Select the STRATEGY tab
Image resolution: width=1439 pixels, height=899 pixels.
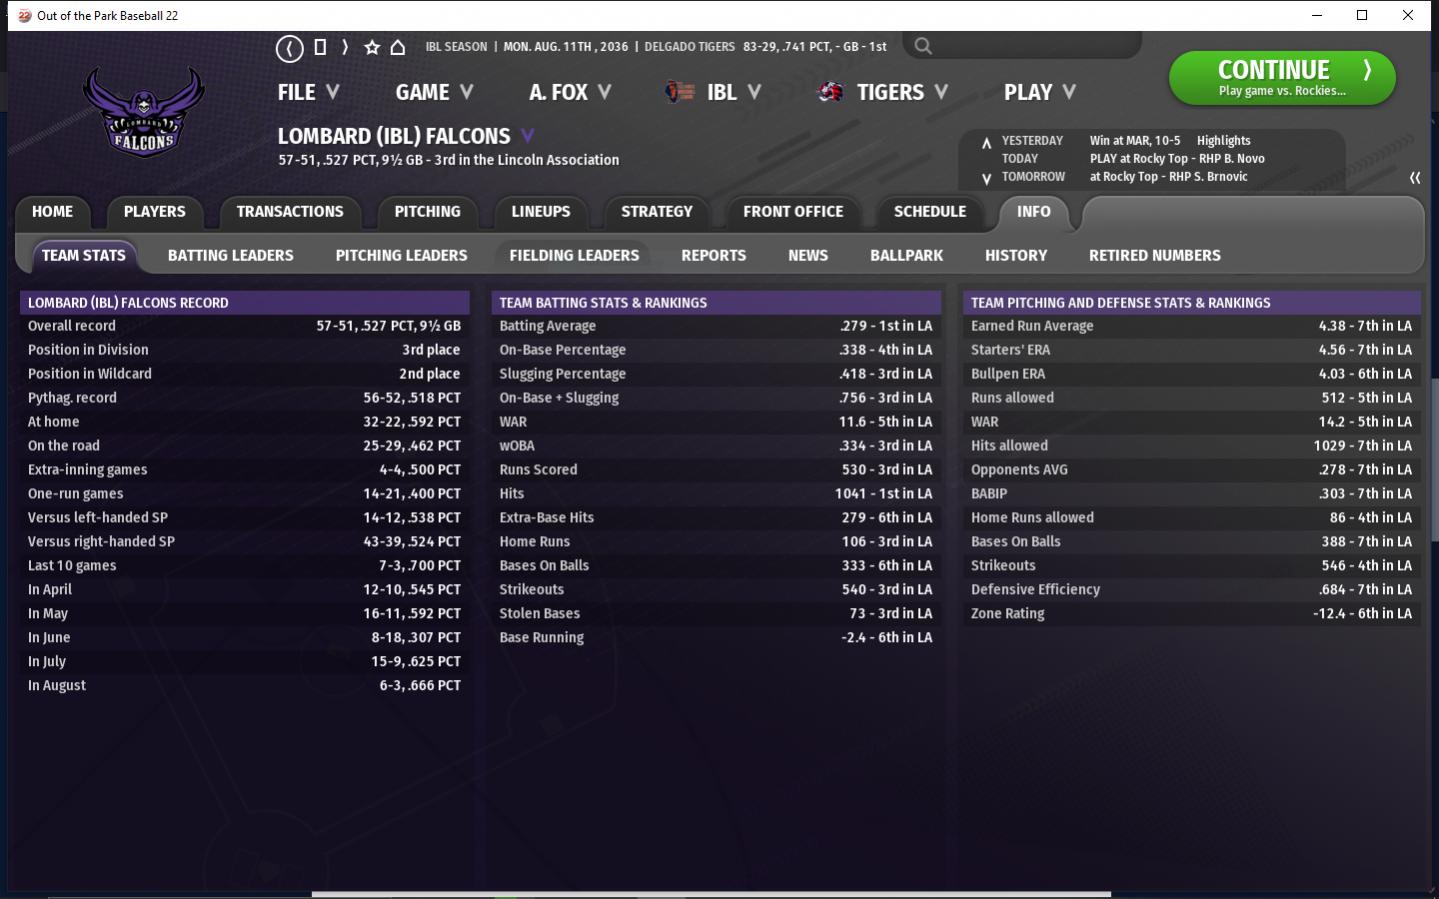click(x=656, y=212)
